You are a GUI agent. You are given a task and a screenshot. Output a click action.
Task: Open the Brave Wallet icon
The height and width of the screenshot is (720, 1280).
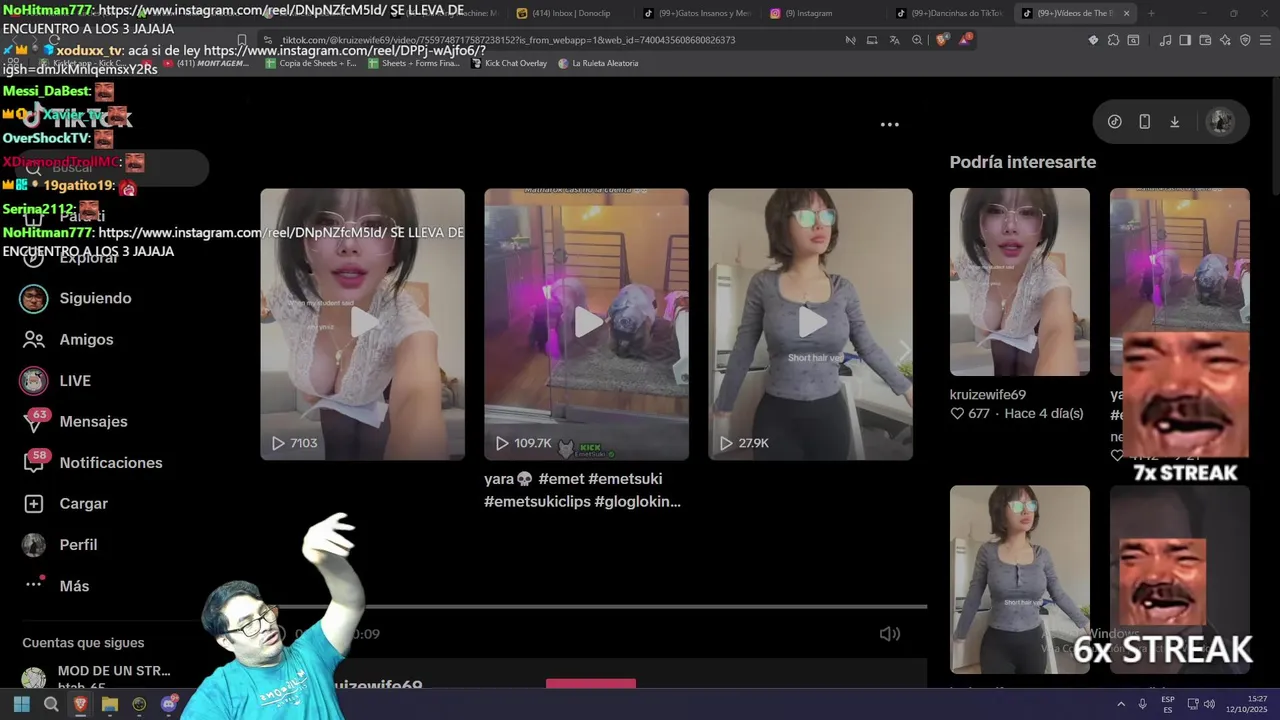[1205, 40]
